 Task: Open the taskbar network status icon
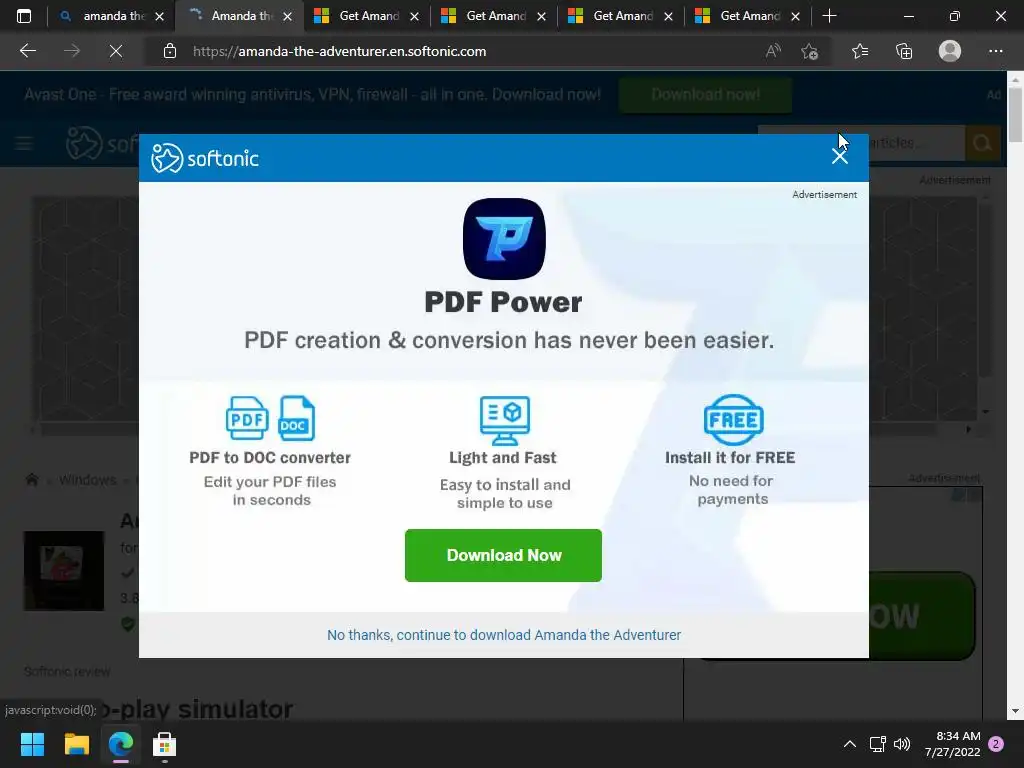point(878,744)
